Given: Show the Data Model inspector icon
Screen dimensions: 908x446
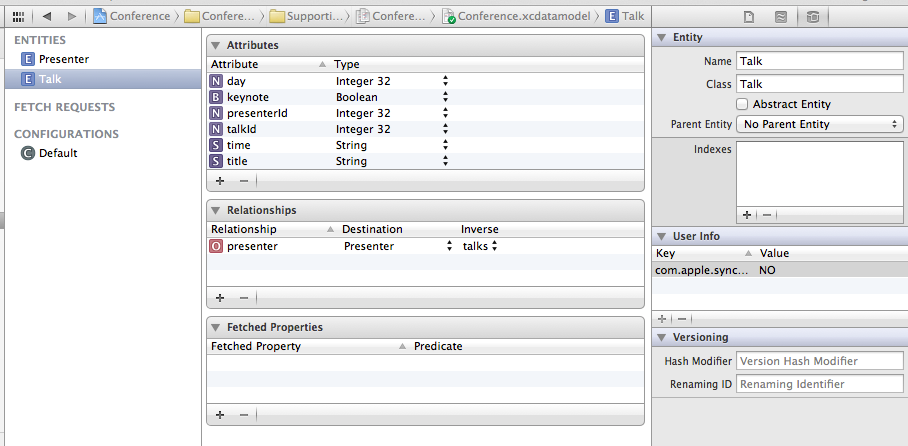Looking at the screenshot, I should point(812,17).
